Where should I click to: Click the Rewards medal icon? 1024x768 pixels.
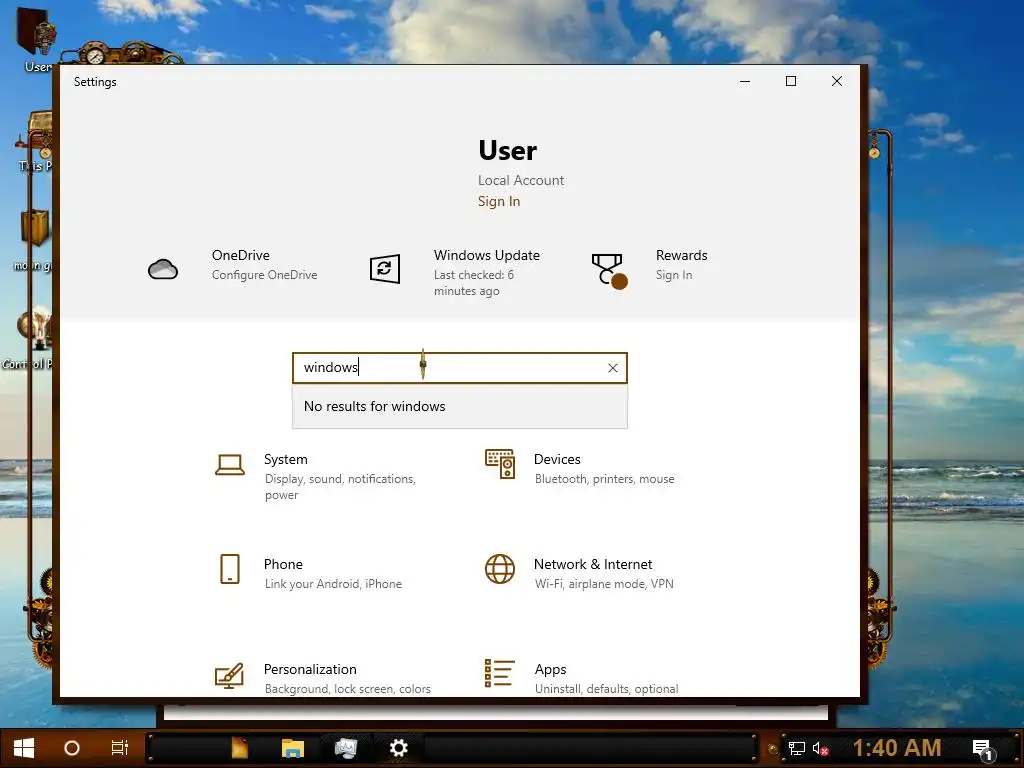[609, 271]
